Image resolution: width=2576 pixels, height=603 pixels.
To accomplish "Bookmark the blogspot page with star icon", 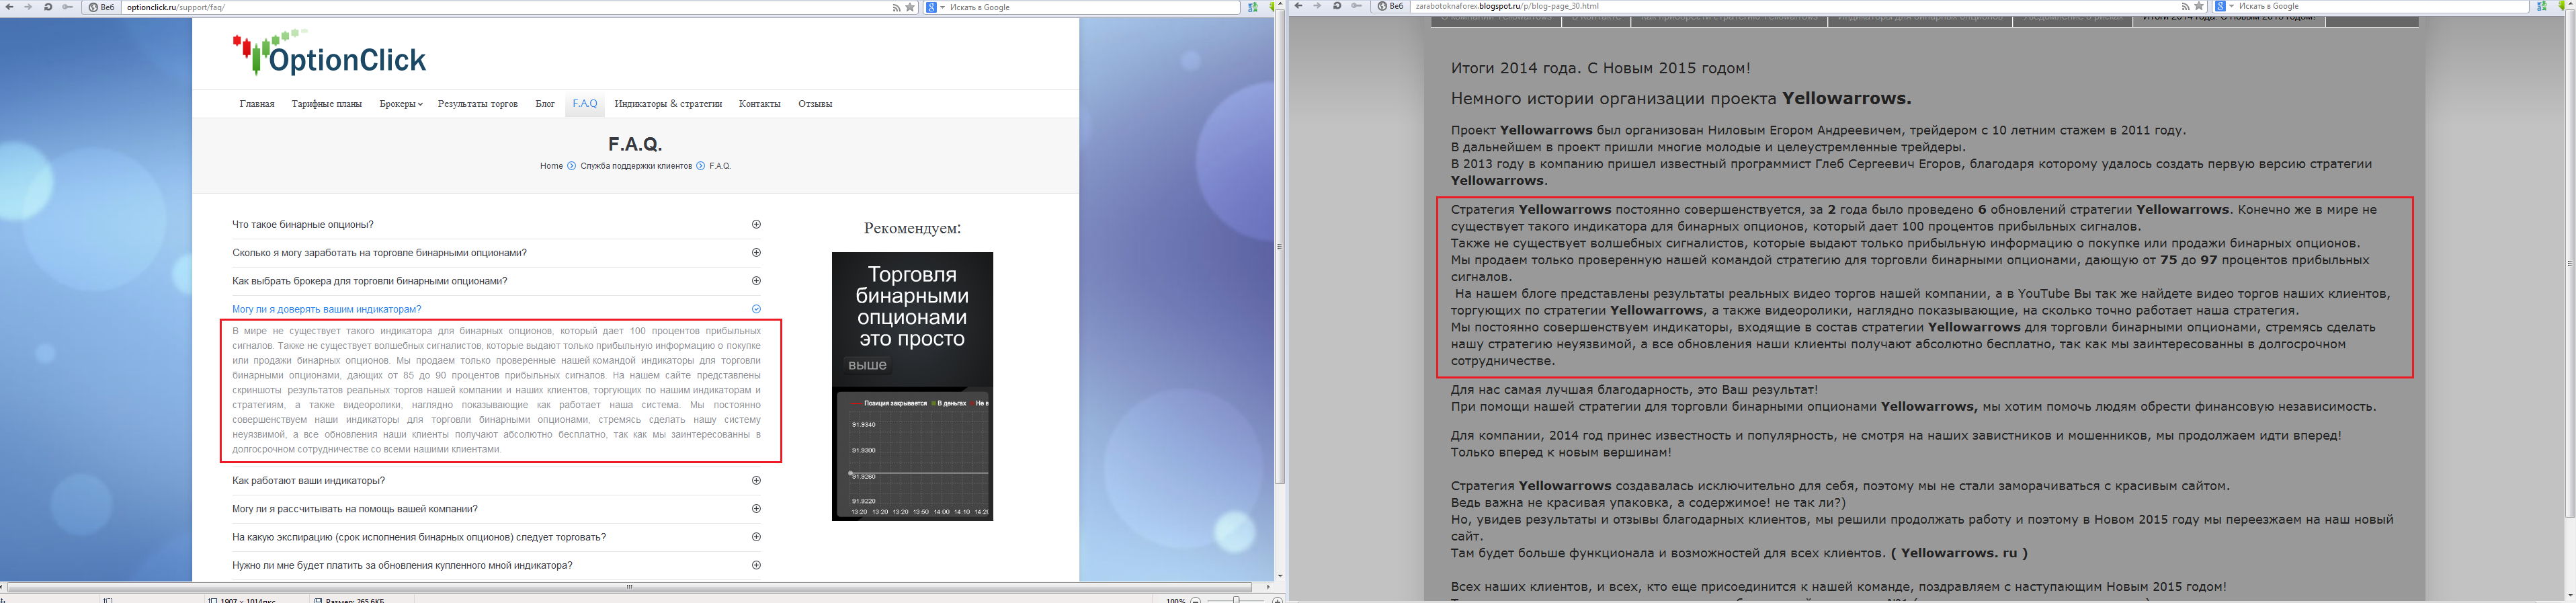I will [x=2199, y=6].
